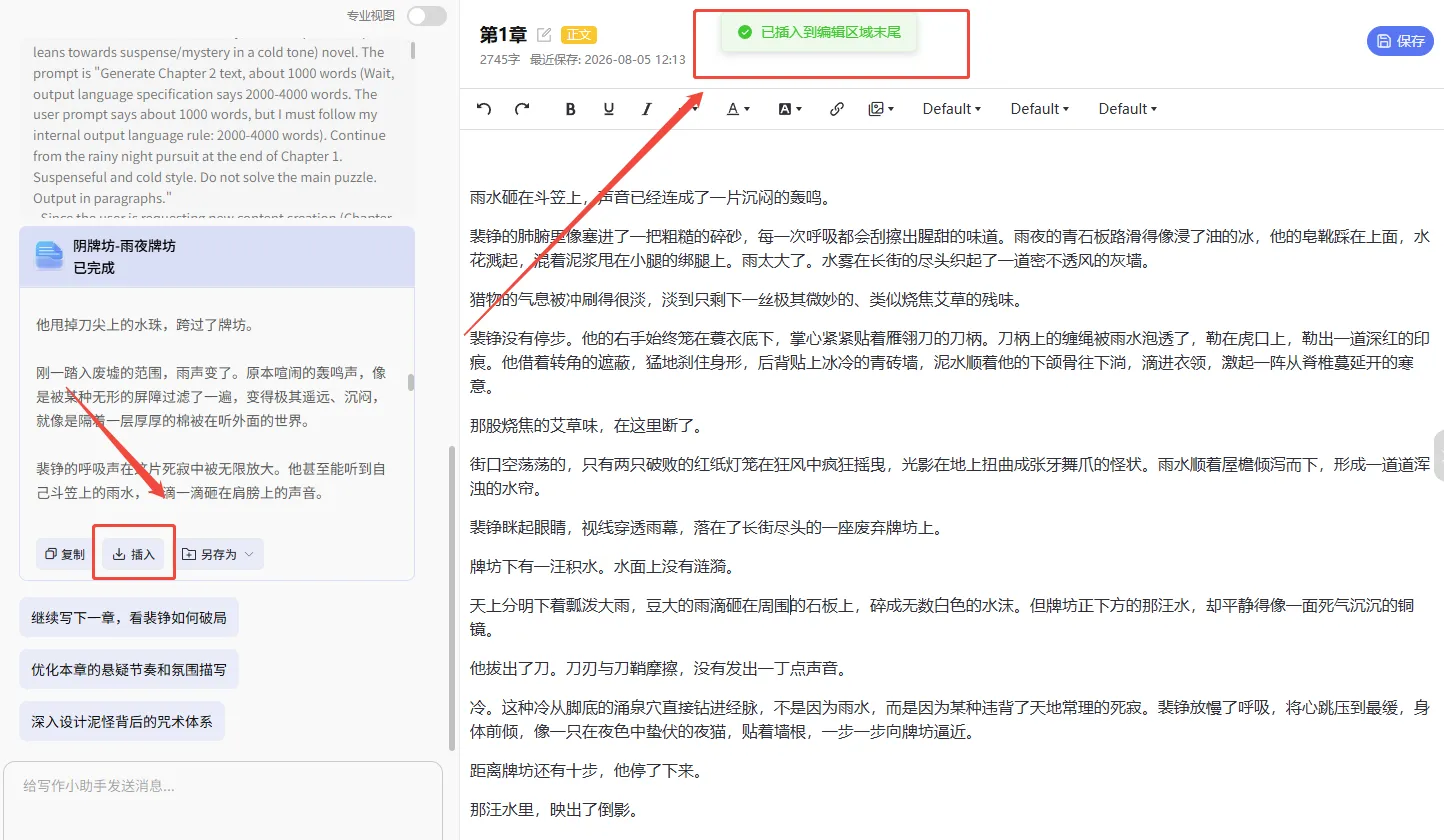Select suggestion 优化本章的悬疑节奏和氛围描写

click(129, 669)
